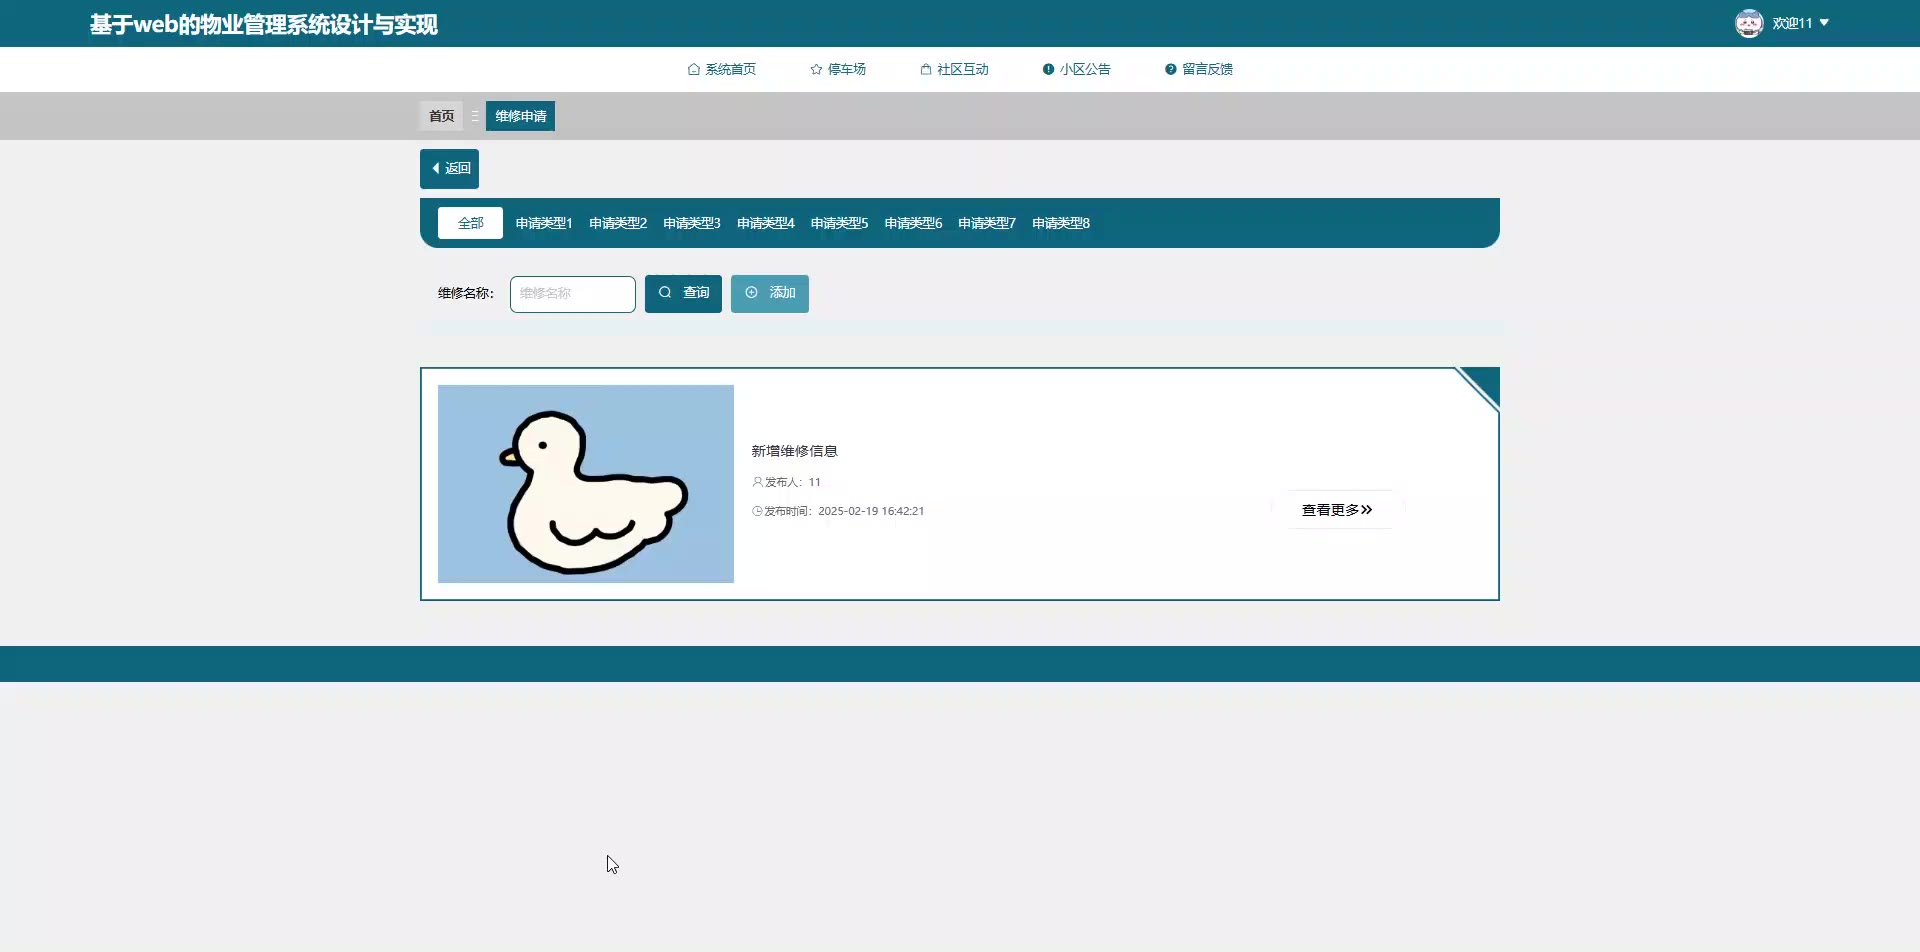The height and width of the screenshot is (952, 1920).
Task: Click the question icon beside 留言反馈
Action: [x=1170, y=69]
